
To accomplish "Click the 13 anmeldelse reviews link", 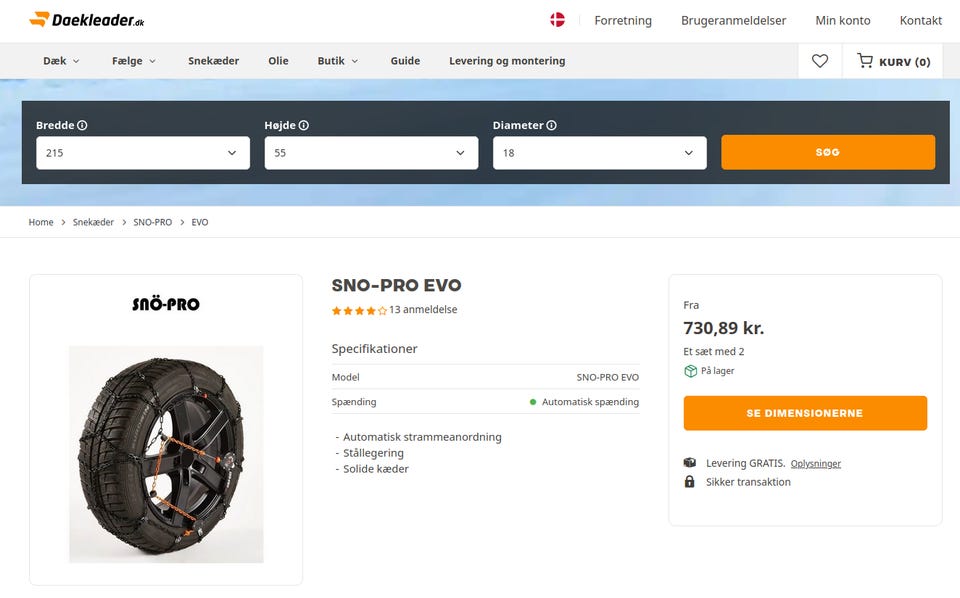I will pos(423,310).
